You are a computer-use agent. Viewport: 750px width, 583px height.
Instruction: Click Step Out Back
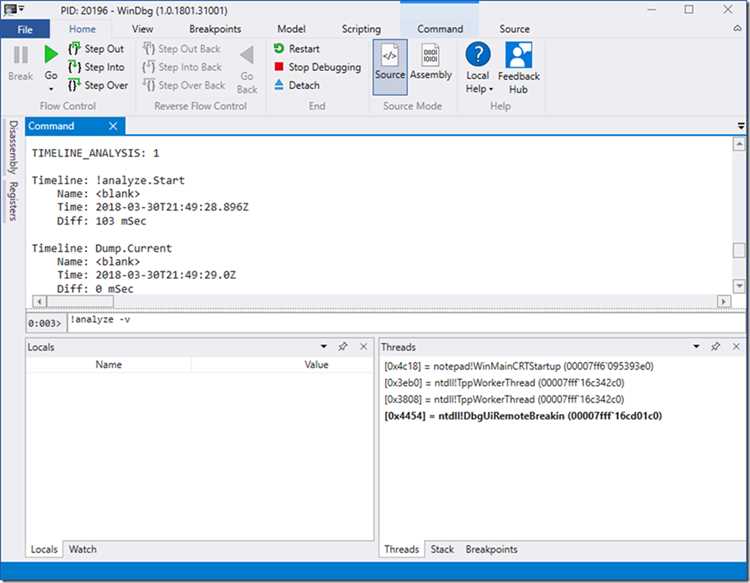coord(182,49)
